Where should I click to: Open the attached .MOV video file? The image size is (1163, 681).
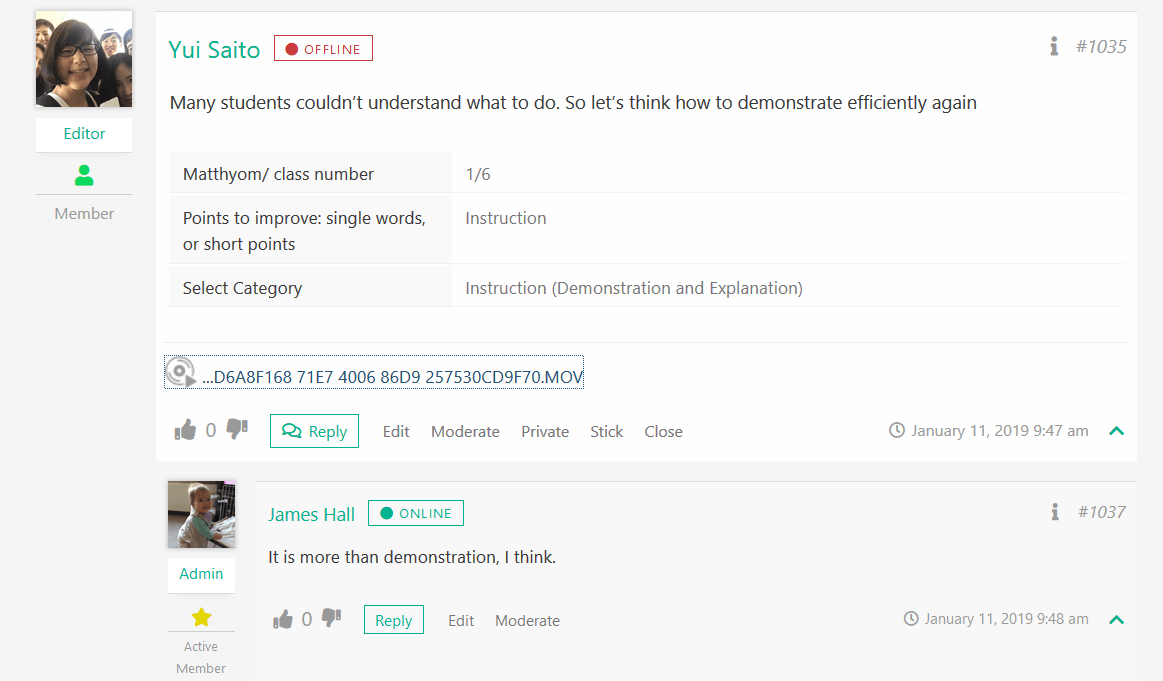392,377
